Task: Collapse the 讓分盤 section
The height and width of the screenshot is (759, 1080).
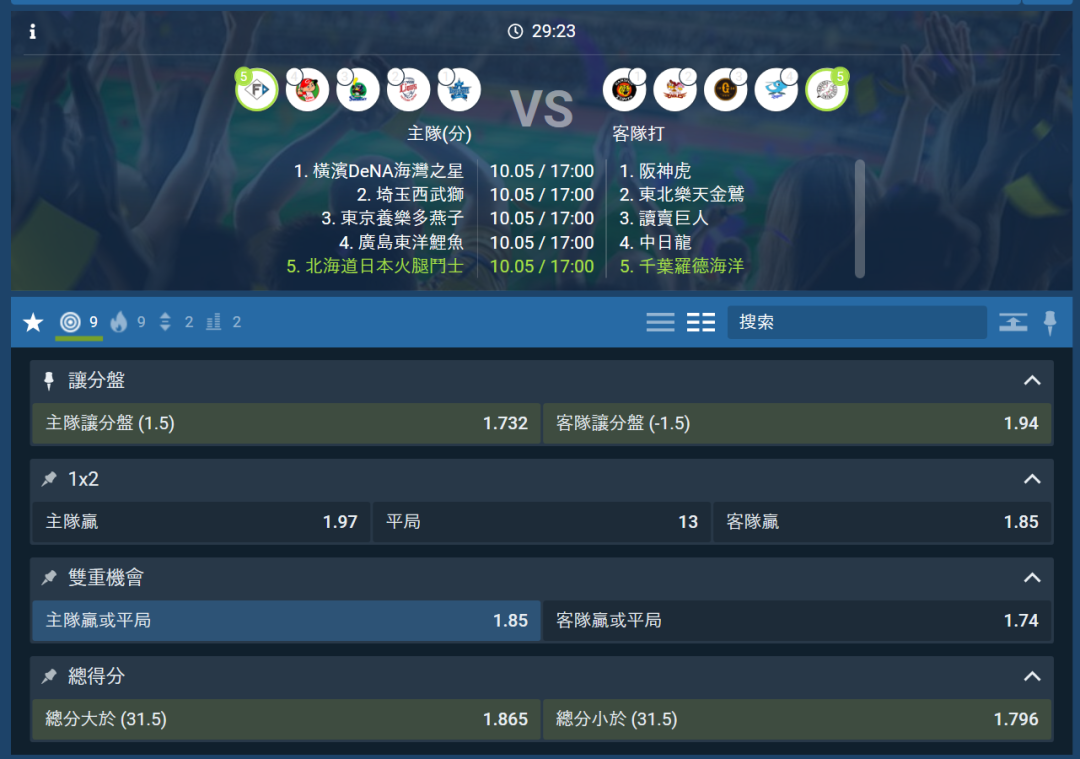Action: 1032,380
